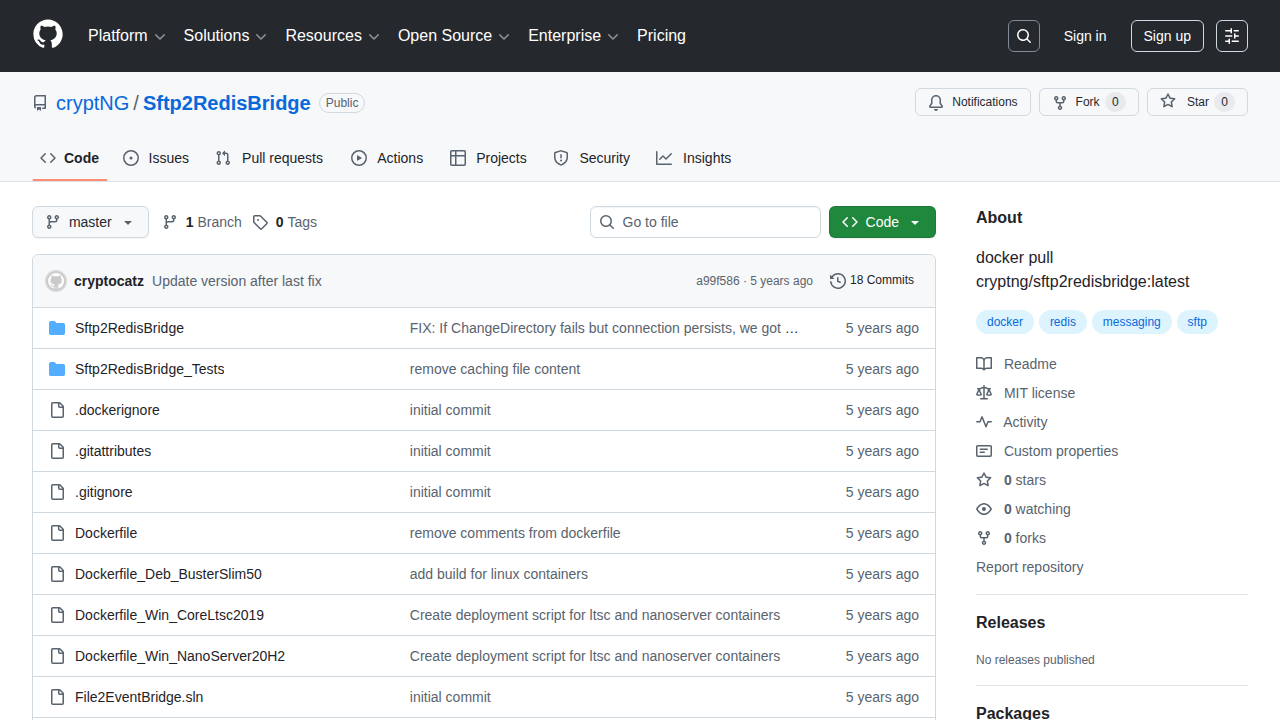The width and height of the screenshot is (1280, 720).
Task: Click the Go to file search field
Action: pos(705,222)
